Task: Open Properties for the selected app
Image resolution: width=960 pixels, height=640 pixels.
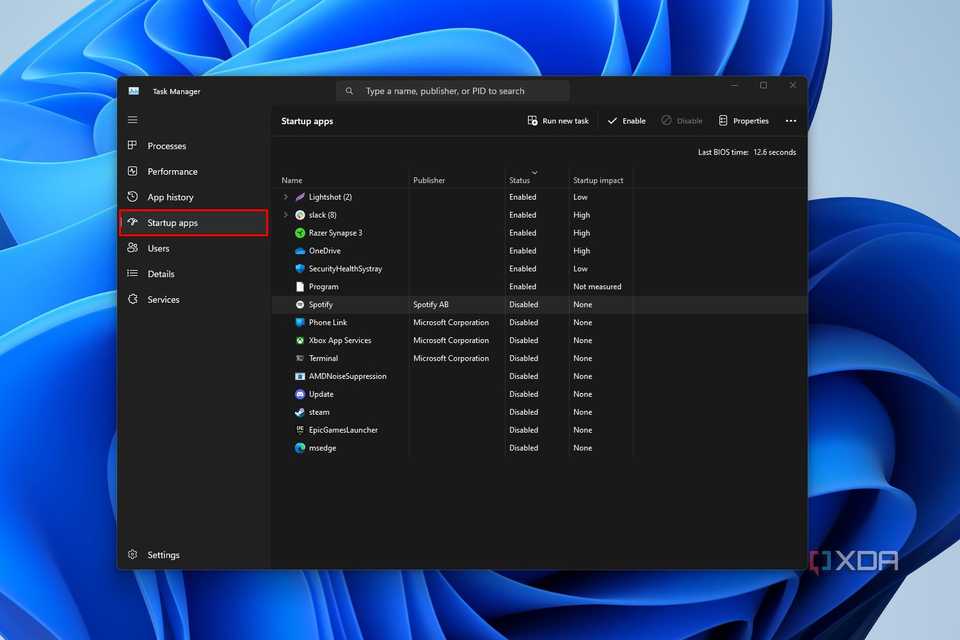Action: (x=743, y=121)
